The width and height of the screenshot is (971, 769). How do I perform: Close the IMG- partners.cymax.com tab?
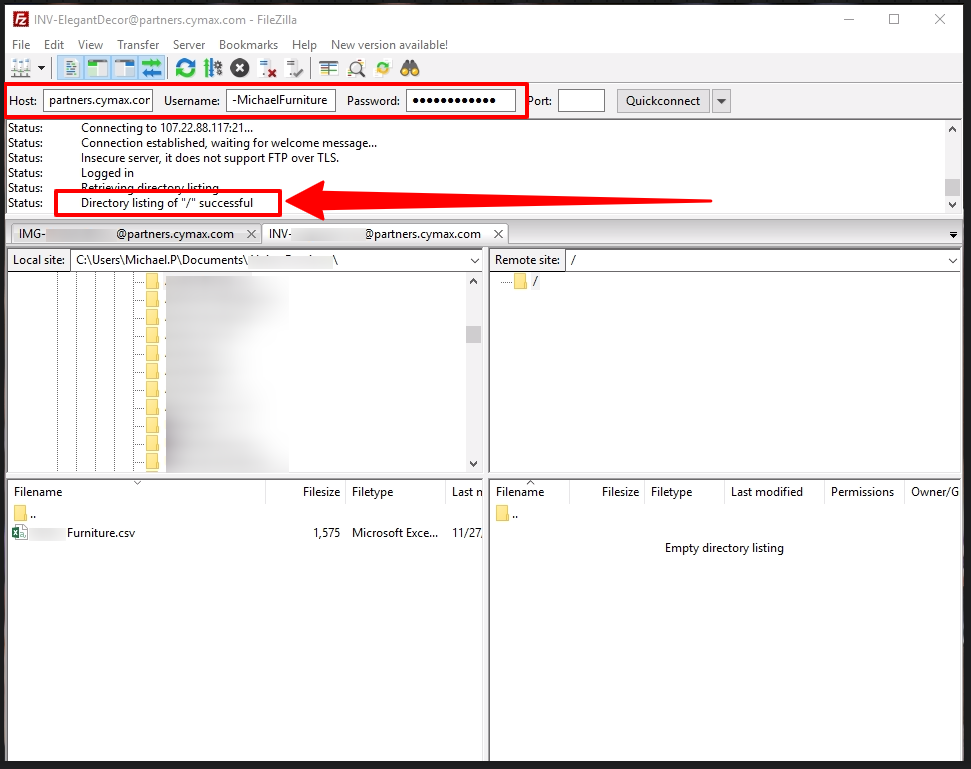pos(251,234)
